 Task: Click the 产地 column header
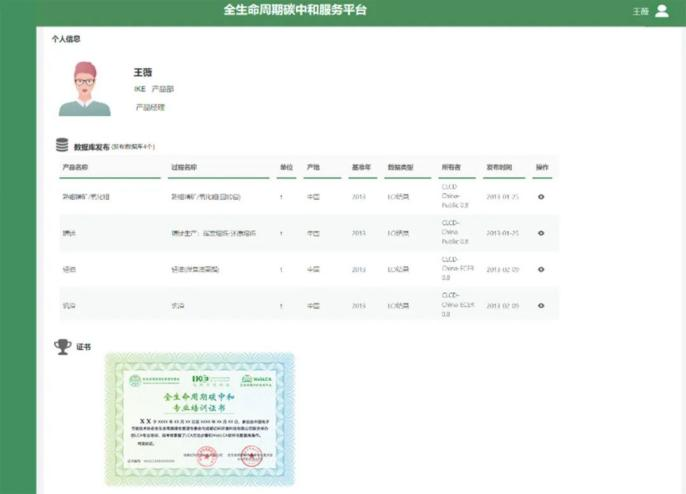pos(313,167)
